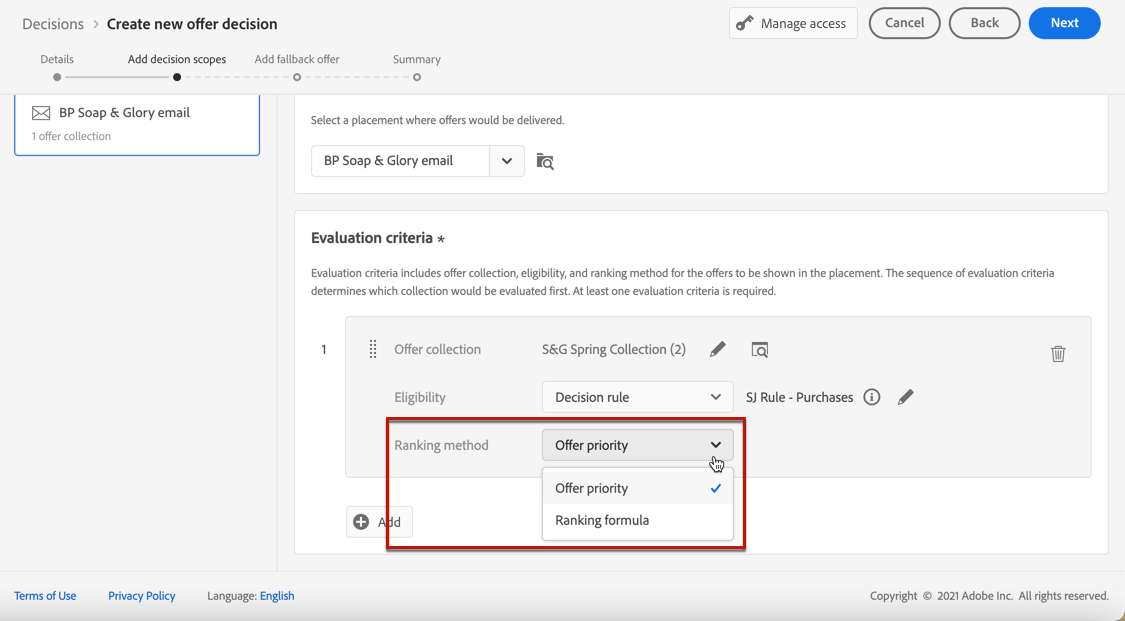Open Manage access
The height and width of the screenshot is (621, 1125).
(792, 23)
